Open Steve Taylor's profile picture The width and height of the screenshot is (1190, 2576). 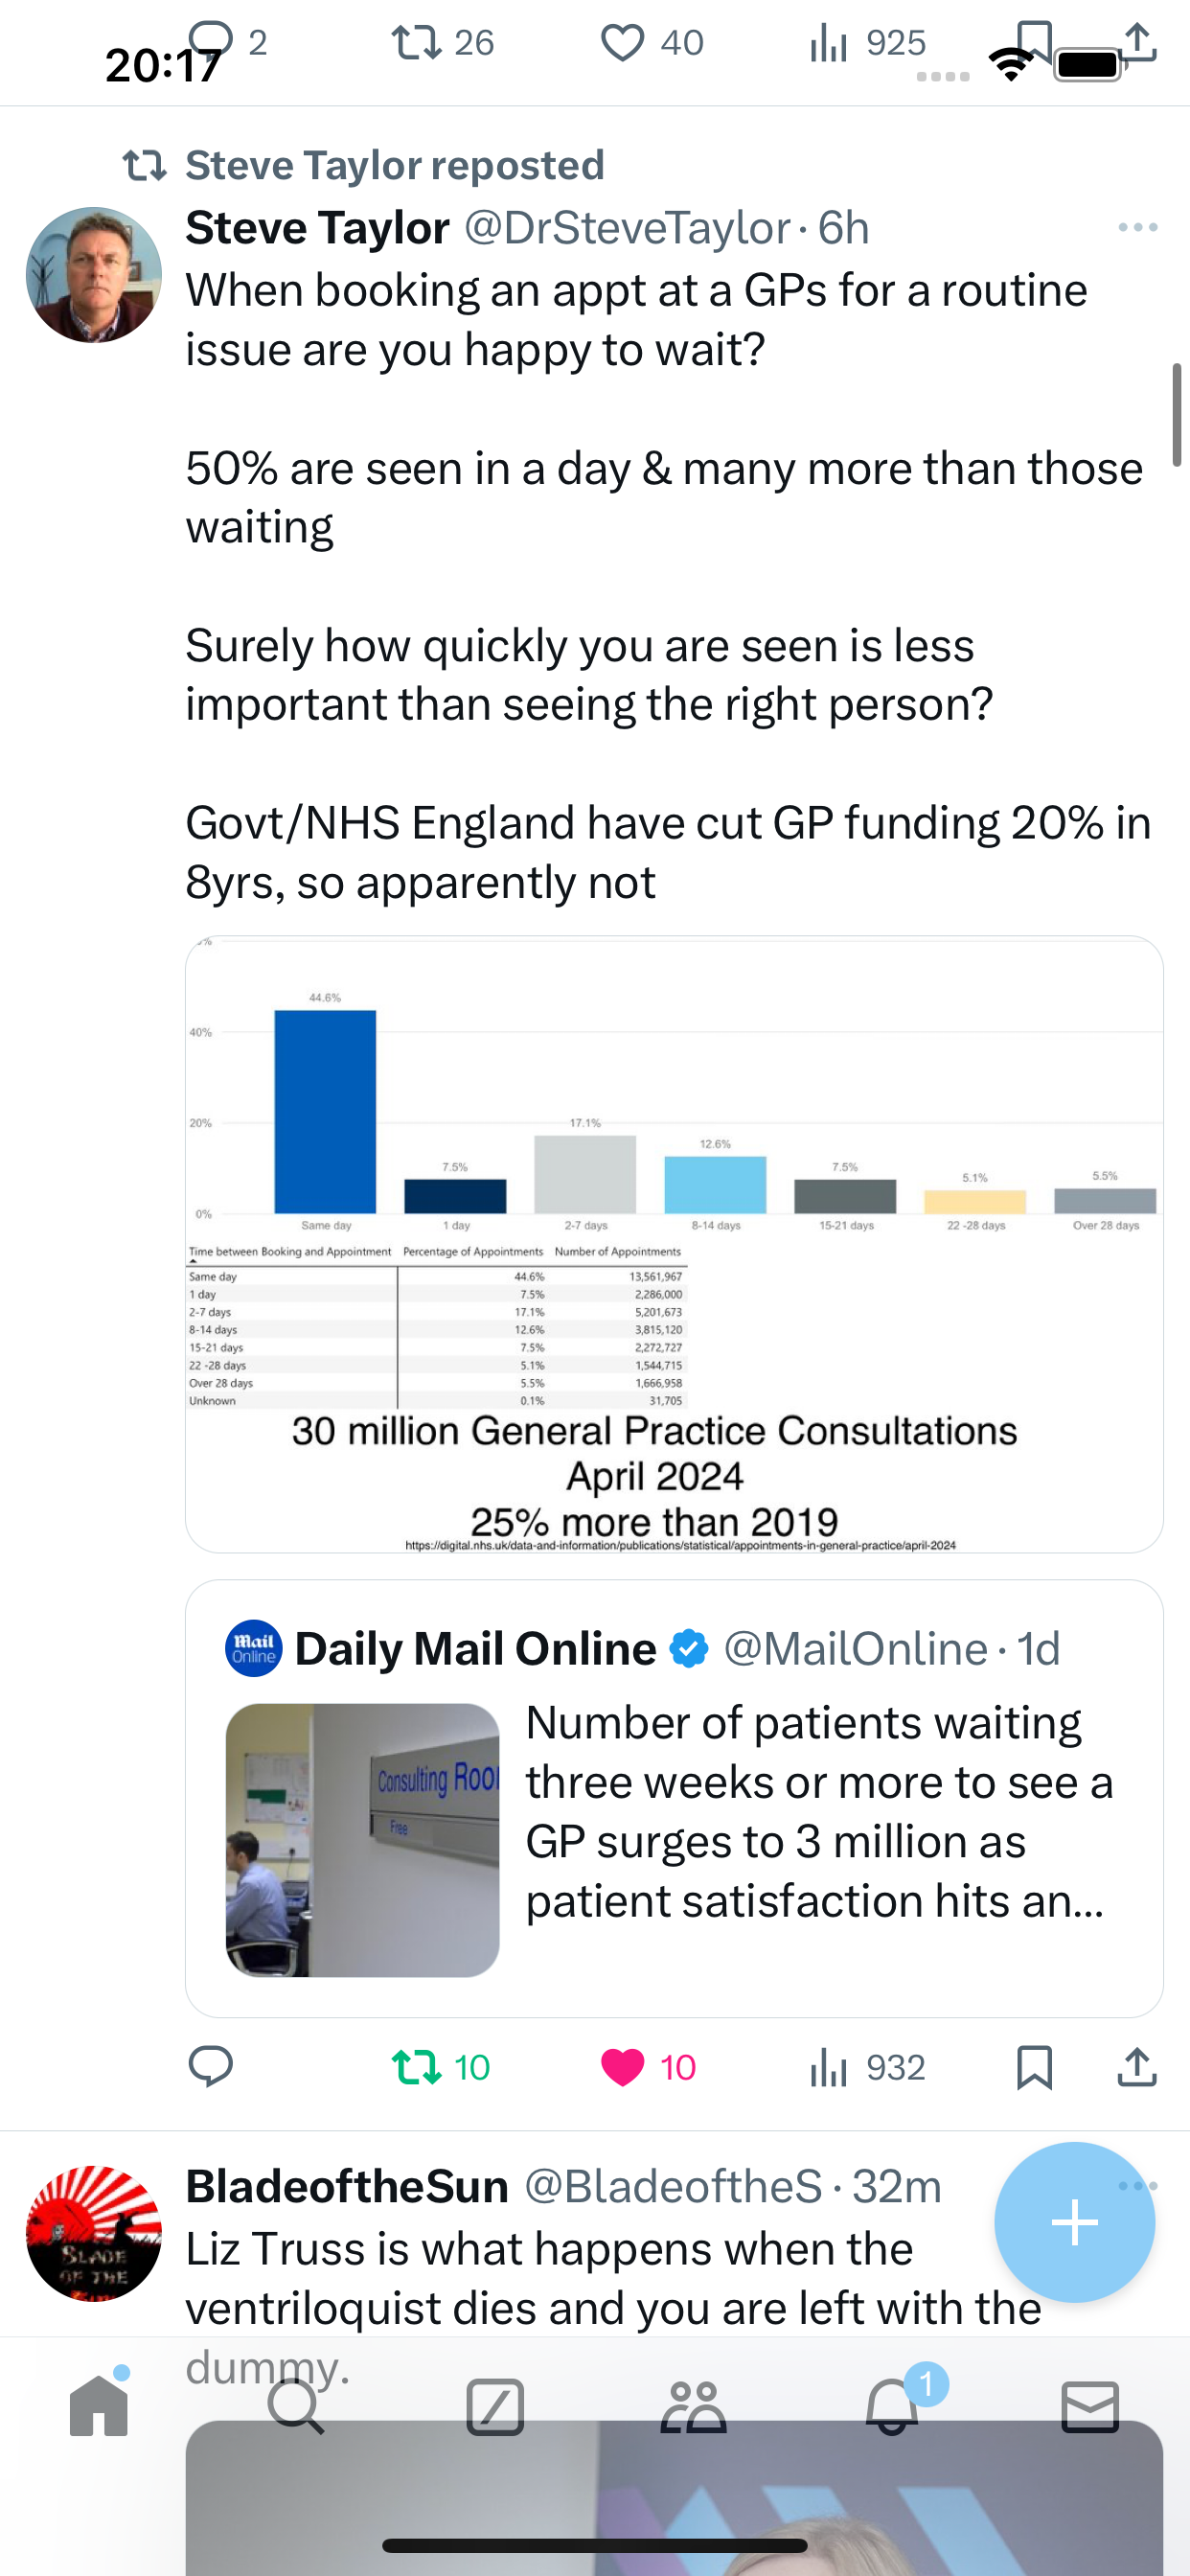click(x=94, y=275)
